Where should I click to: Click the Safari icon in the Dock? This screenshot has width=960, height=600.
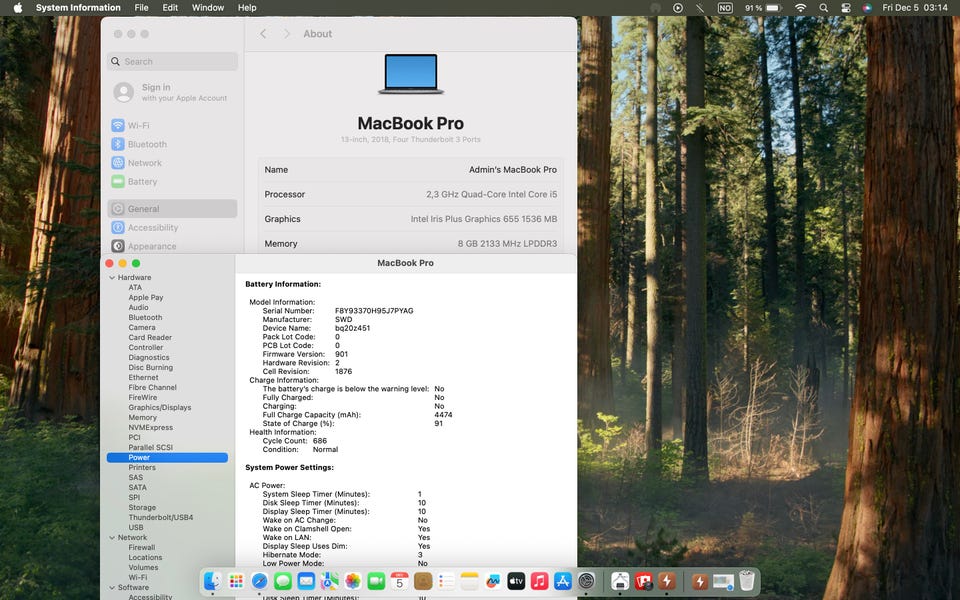[x=259, y=581]
